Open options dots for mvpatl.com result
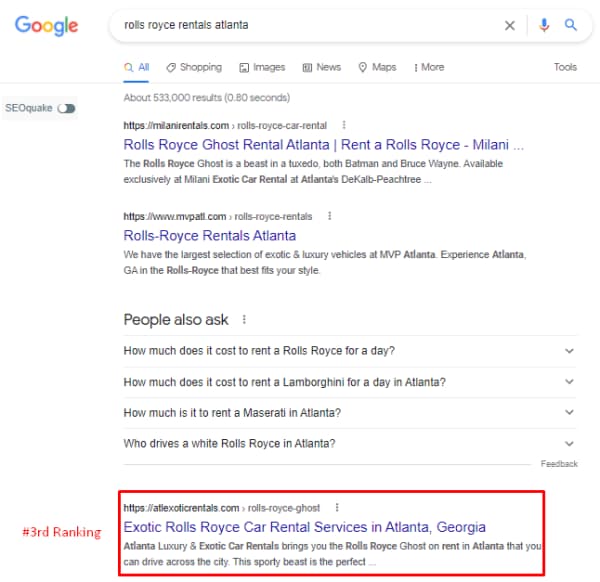 point(329,216)
